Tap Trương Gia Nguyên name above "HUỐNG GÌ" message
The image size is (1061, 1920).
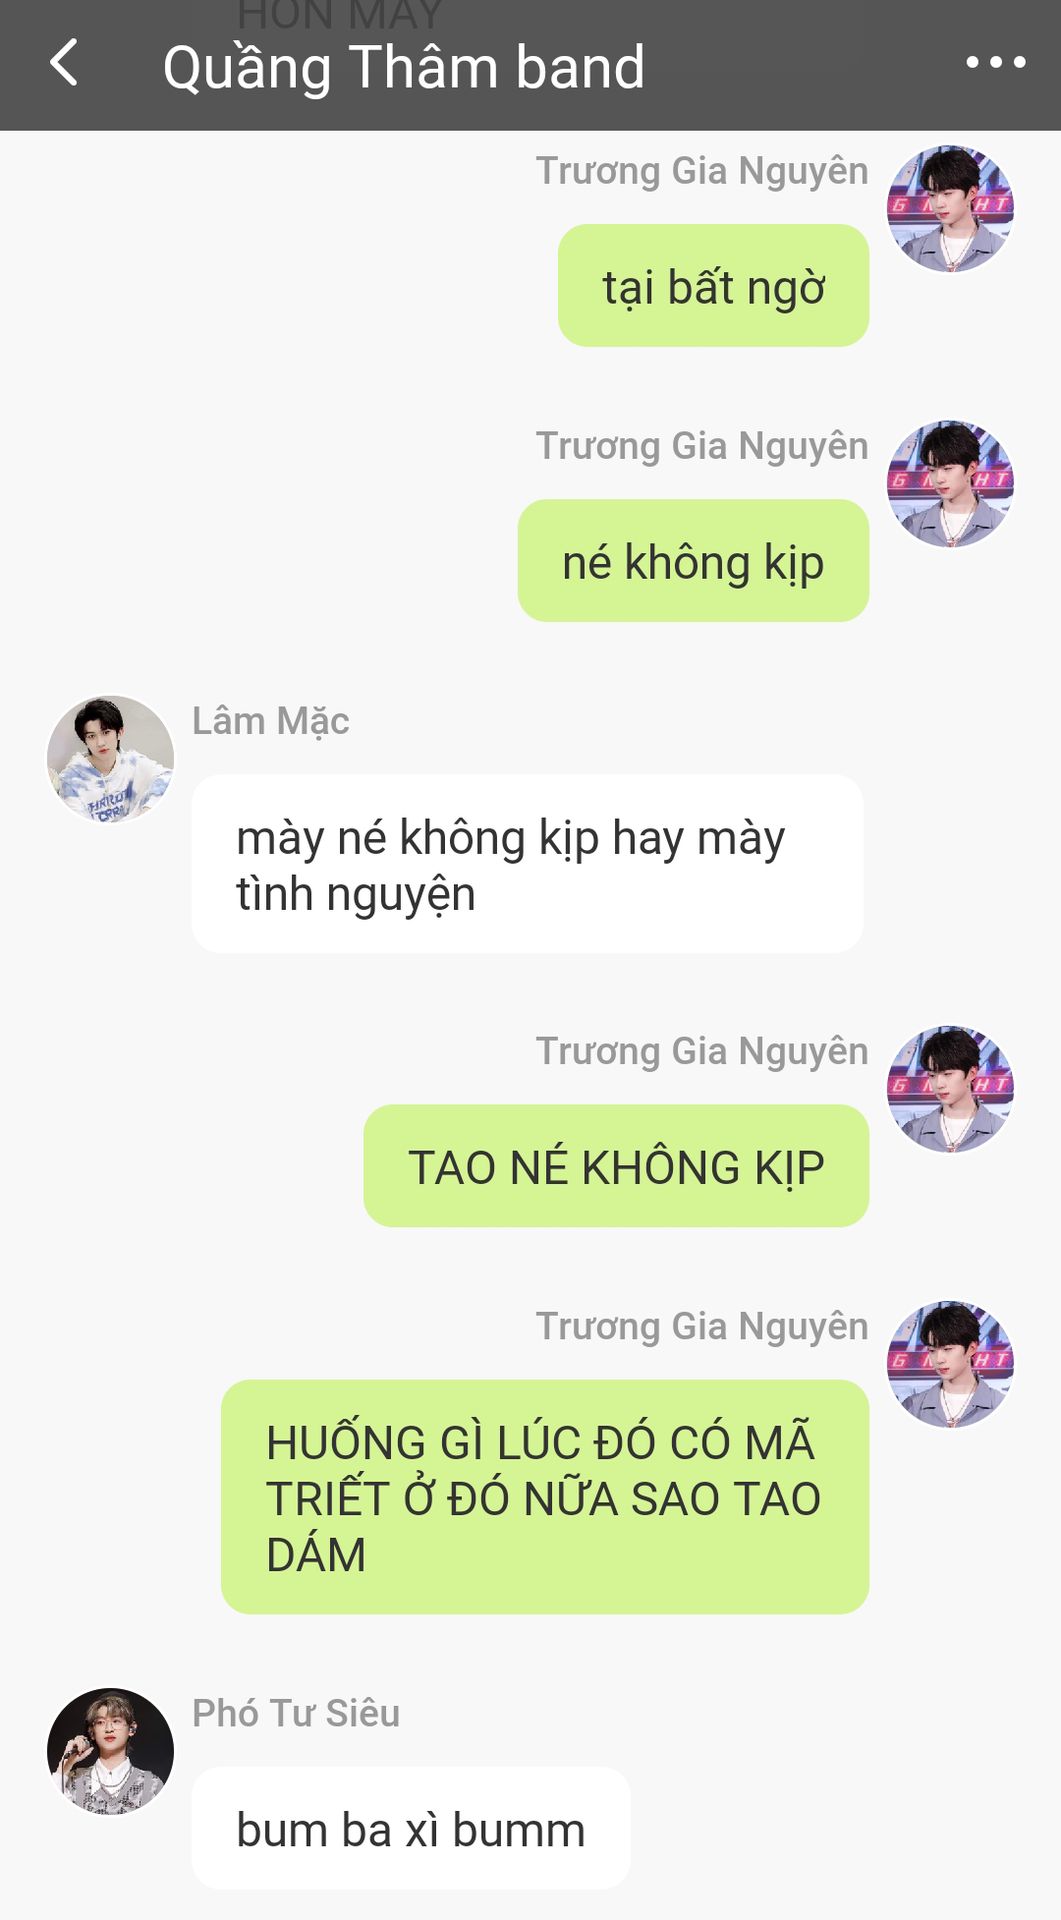702,1326
